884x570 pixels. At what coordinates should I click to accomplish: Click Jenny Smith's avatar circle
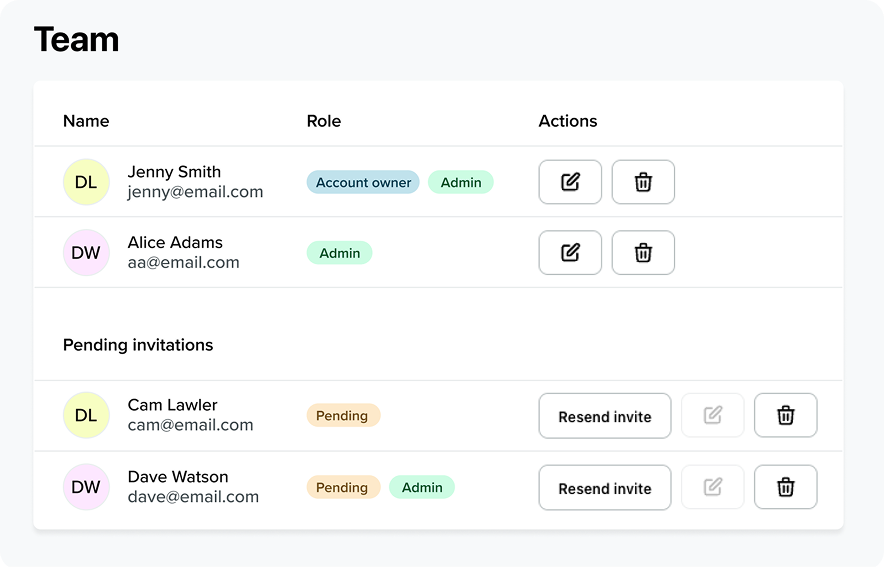tap(86, 182)
